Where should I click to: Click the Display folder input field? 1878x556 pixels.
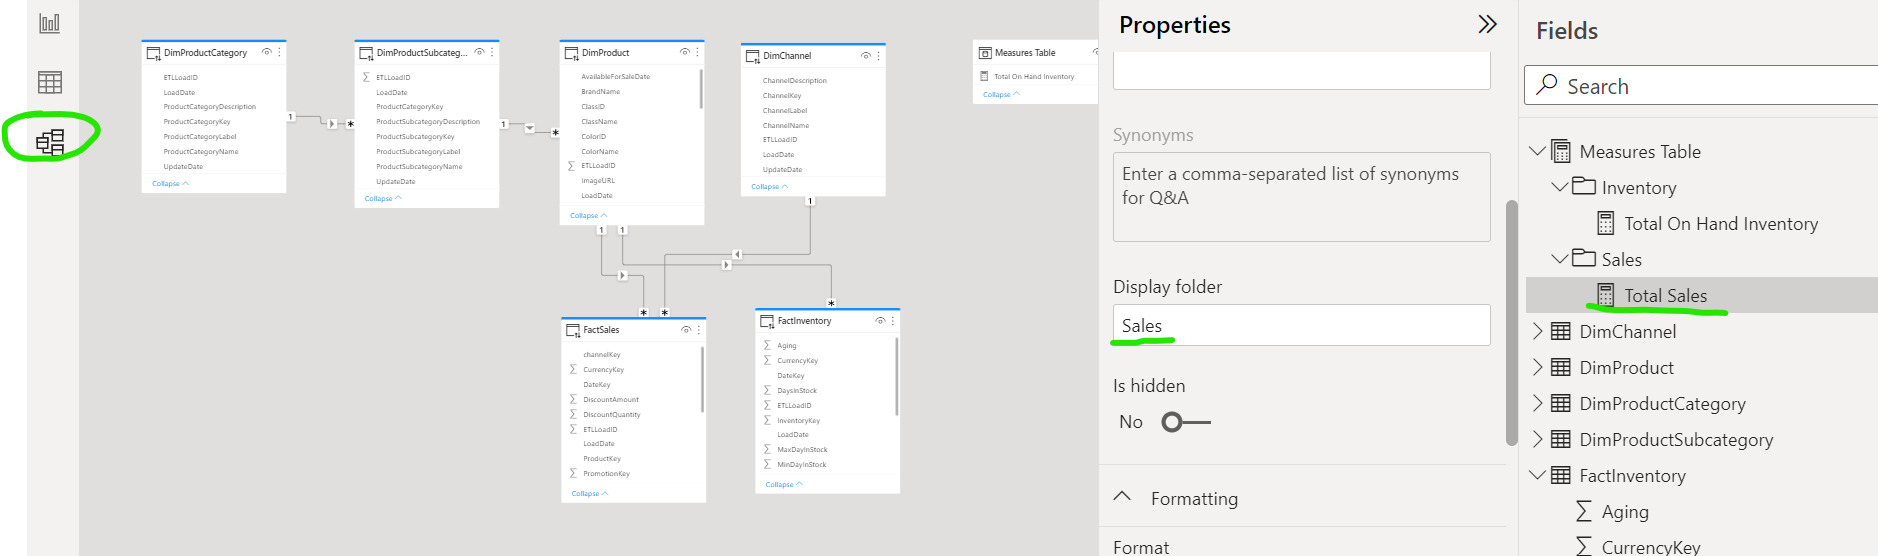pos(1300,326)
